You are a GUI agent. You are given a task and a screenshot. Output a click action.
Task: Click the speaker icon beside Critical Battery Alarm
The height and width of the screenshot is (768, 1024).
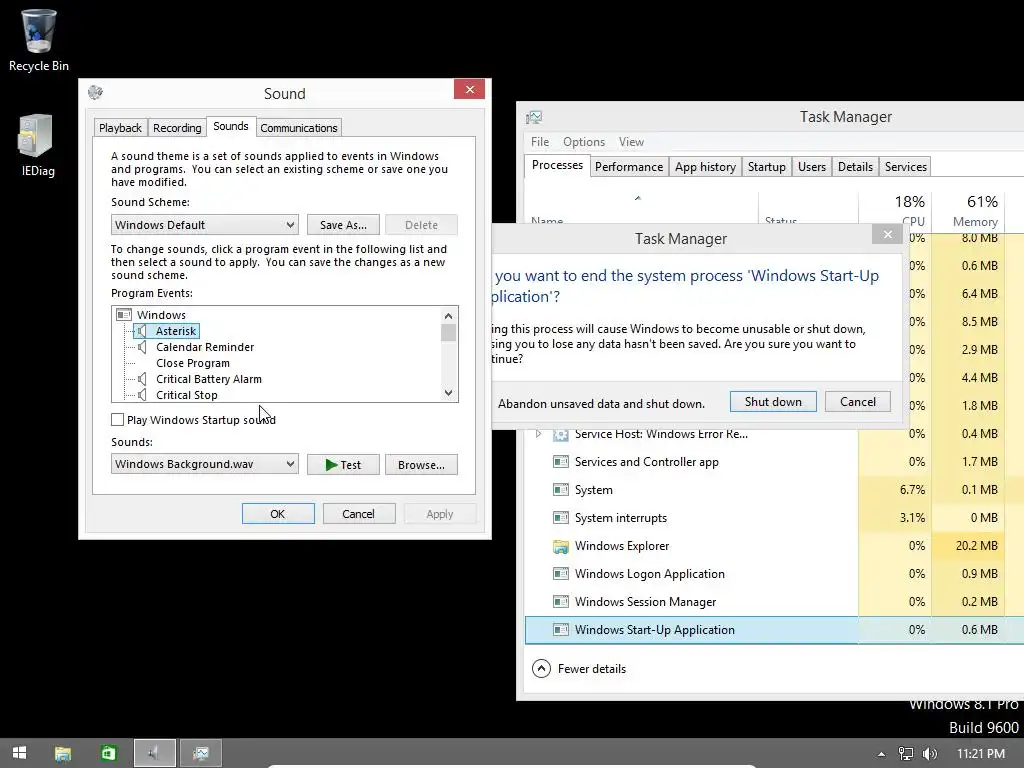pos(142,379)
